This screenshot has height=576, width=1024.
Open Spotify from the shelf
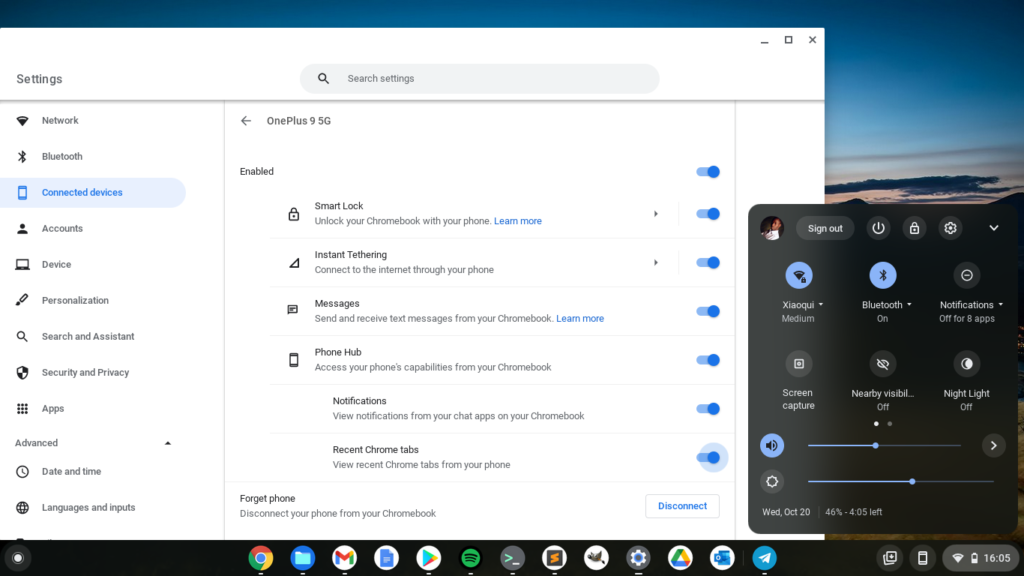point(470,558)
